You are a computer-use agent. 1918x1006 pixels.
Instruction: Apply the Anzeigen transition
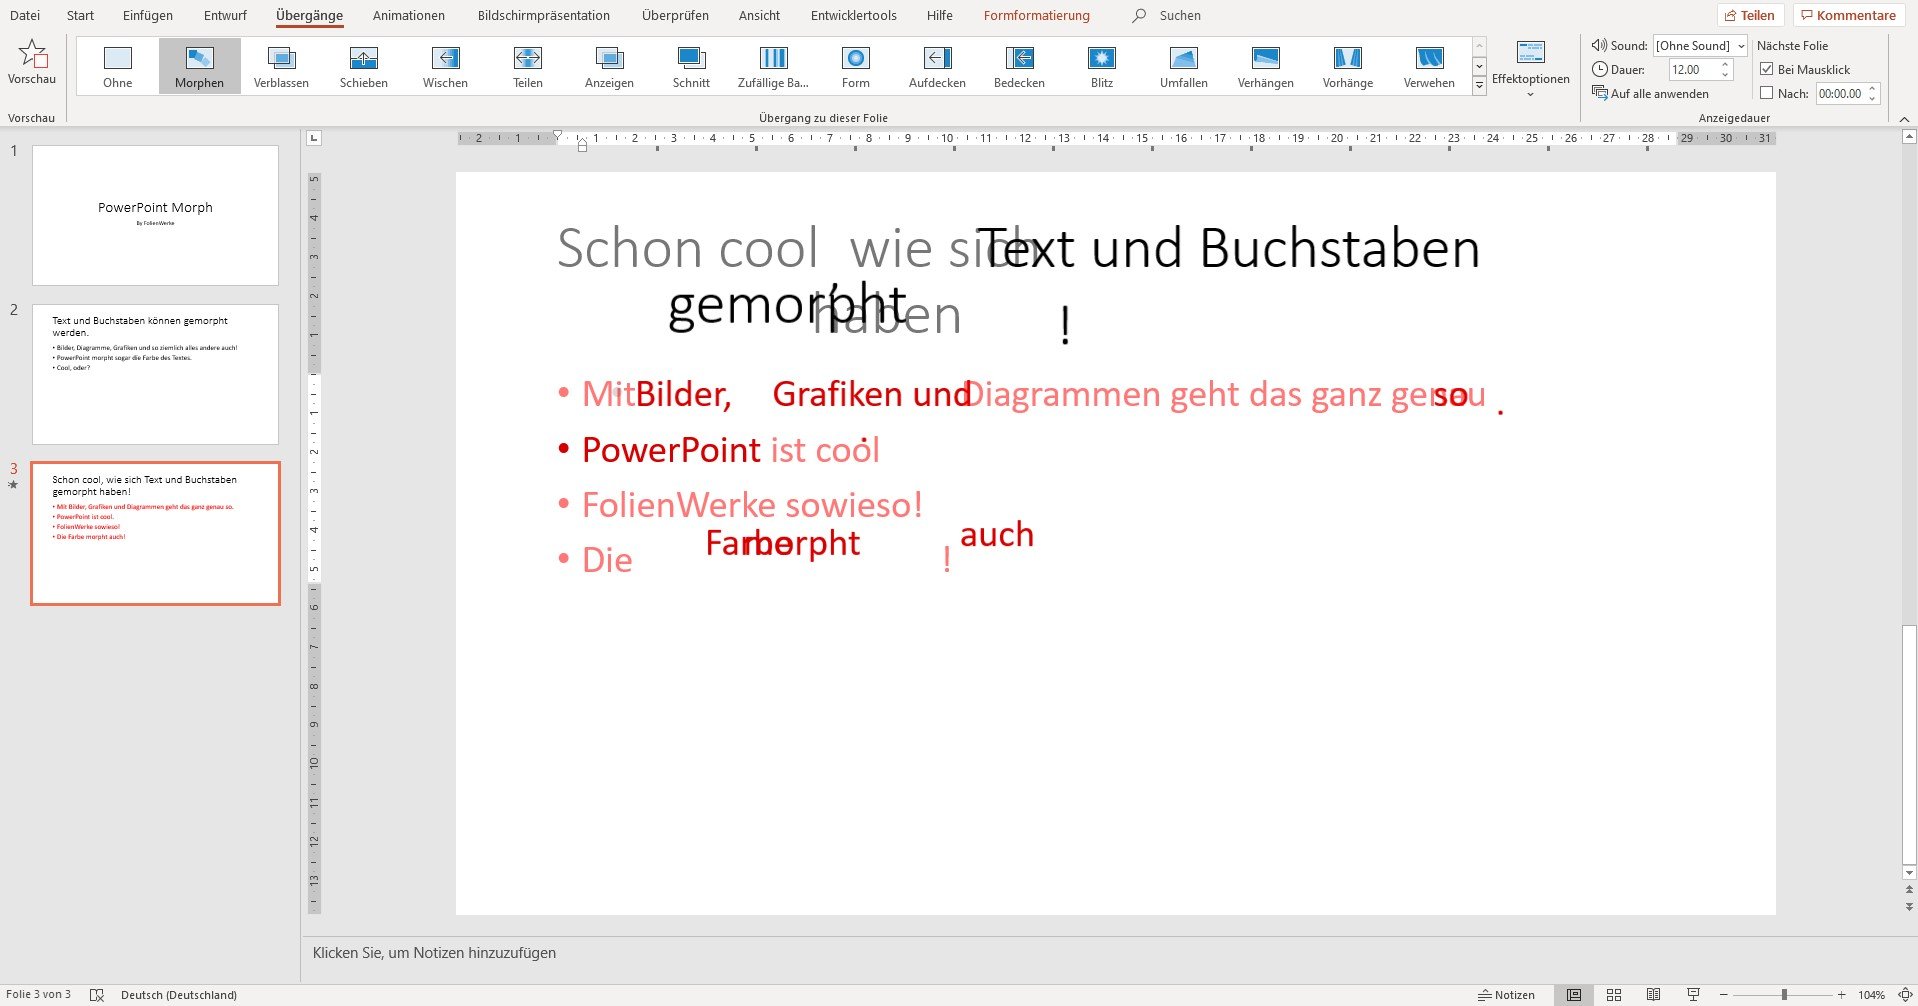point(609,66)
